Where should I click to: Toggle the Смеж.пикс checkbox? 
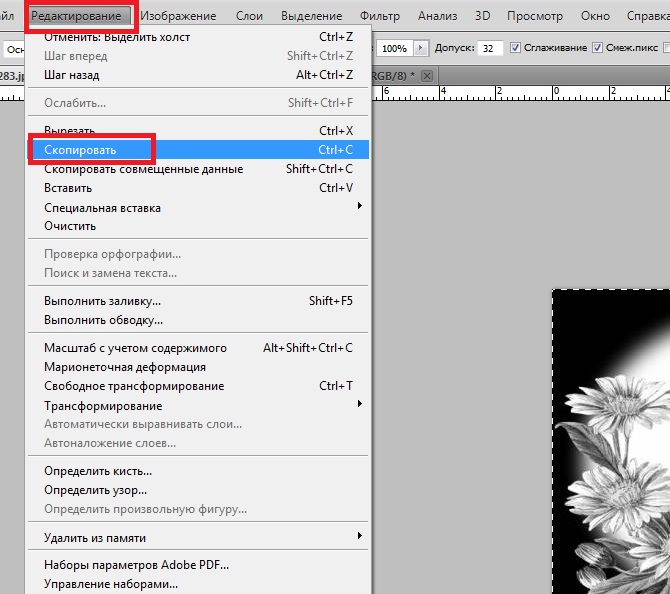point(597,48)
